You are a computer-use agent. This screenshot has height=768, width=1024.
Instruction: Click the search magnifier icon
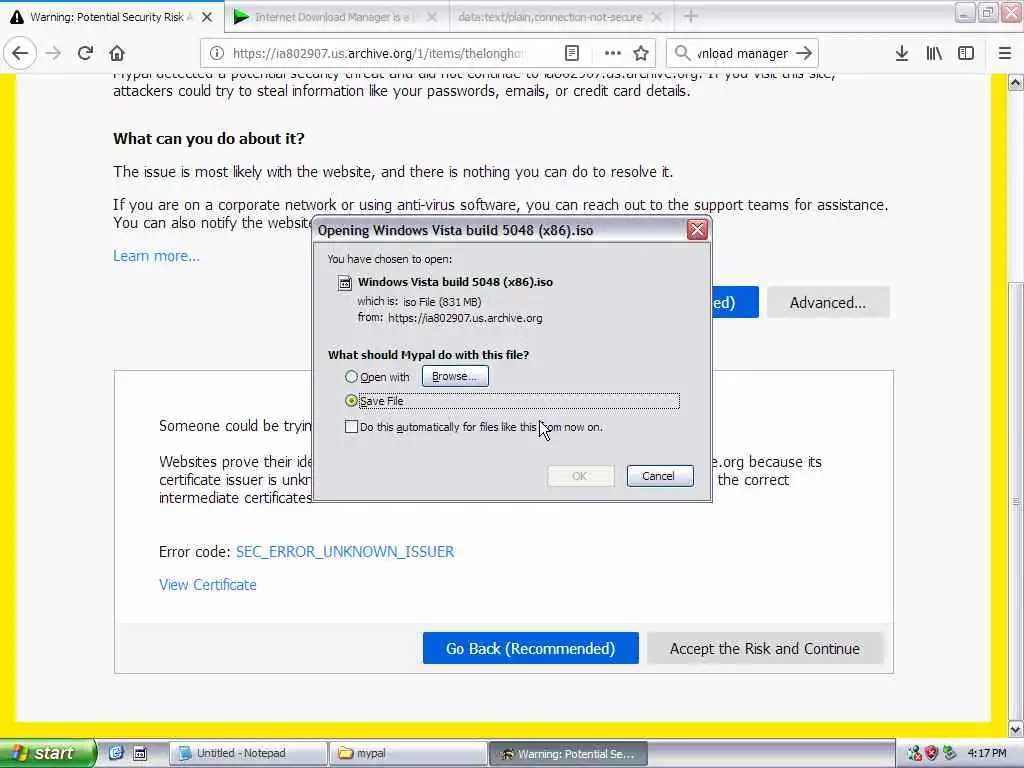coord(682,53)
